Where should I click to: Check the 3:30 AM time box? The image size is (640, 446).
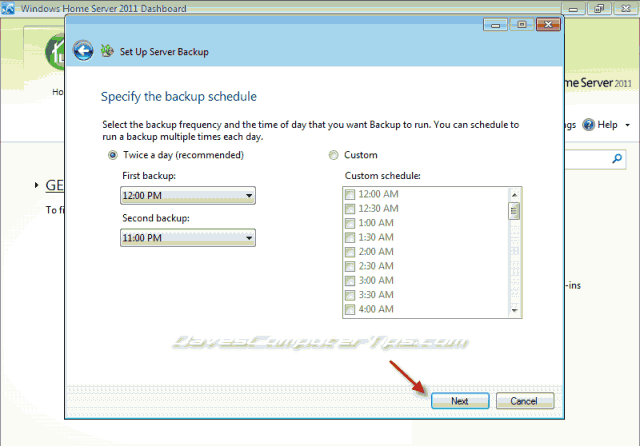pyautogui.click(x=350, y=295)
